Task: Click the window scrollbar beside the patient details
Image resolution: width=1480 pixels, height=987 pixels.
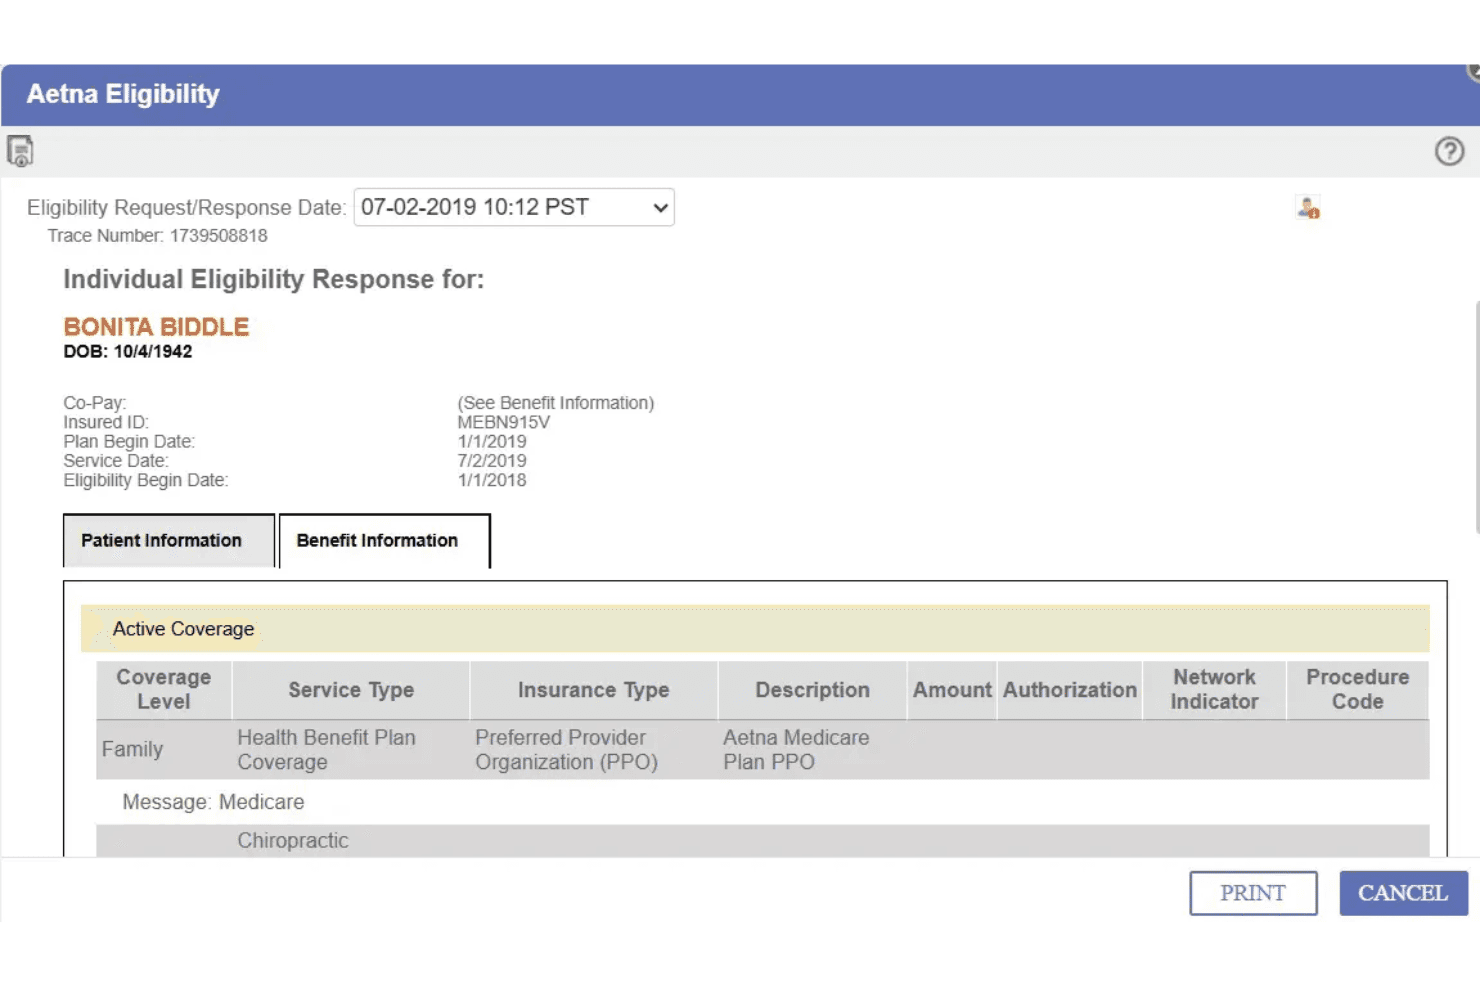Action: (x=1476, y=417)
